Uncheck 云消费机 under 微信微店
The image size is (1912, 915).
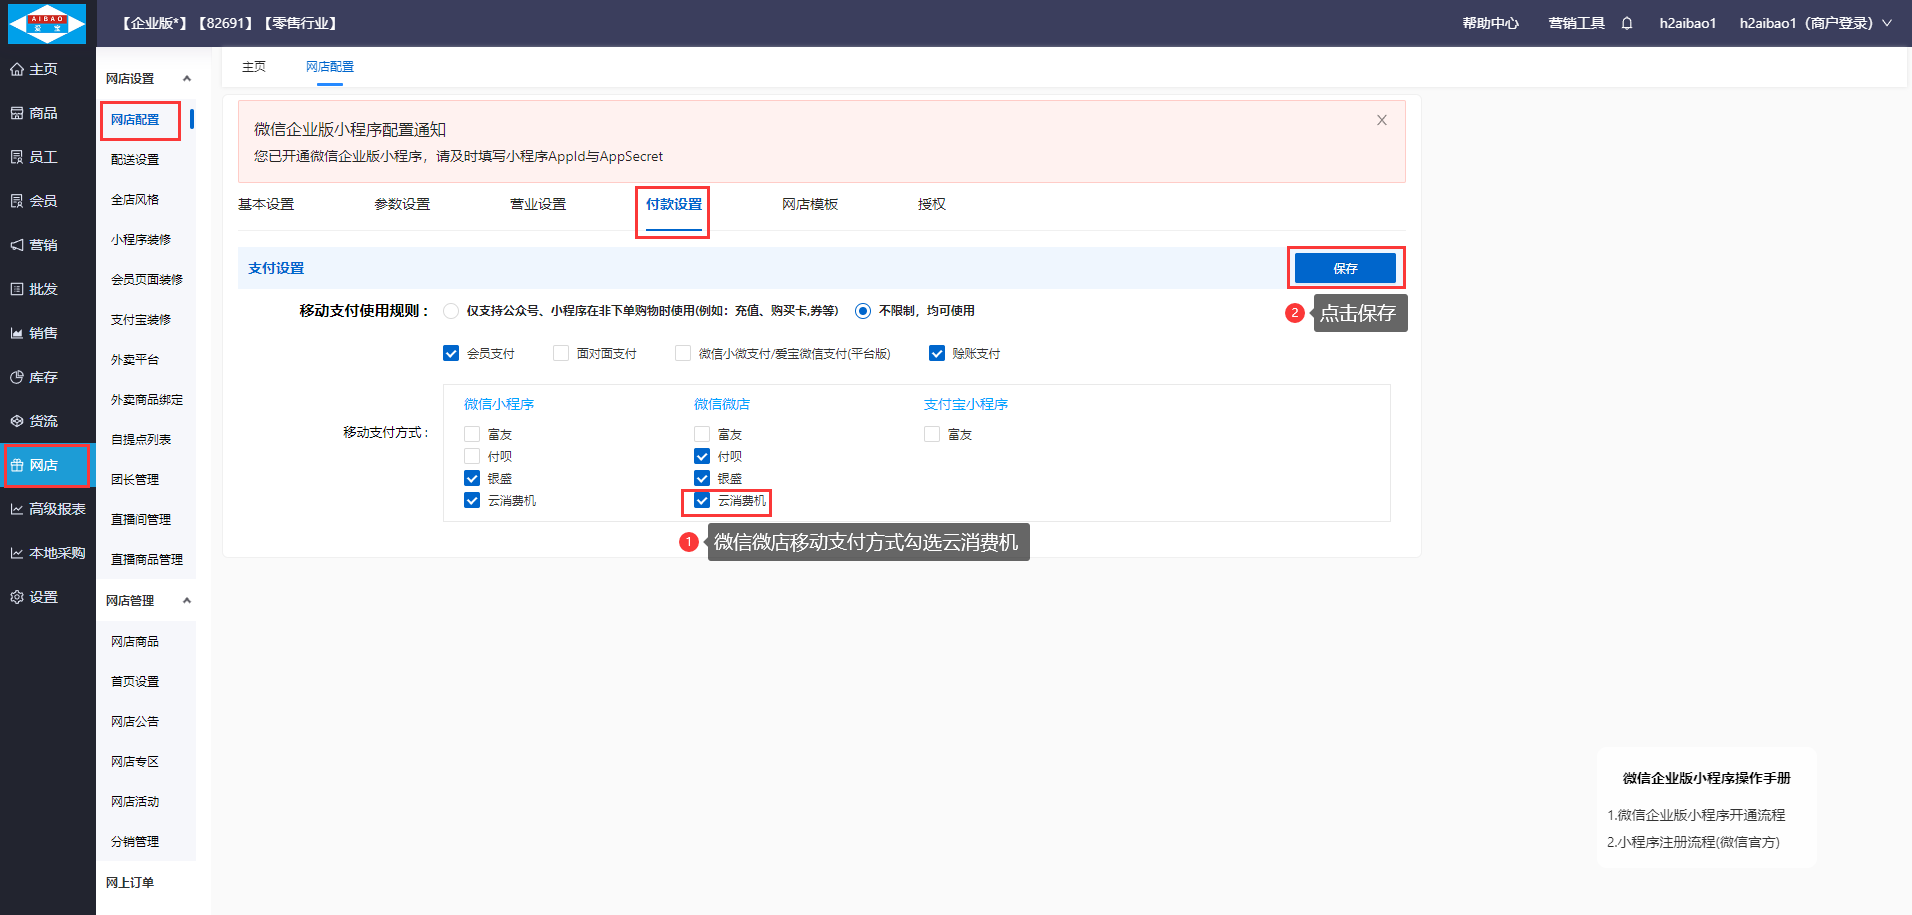702,500
